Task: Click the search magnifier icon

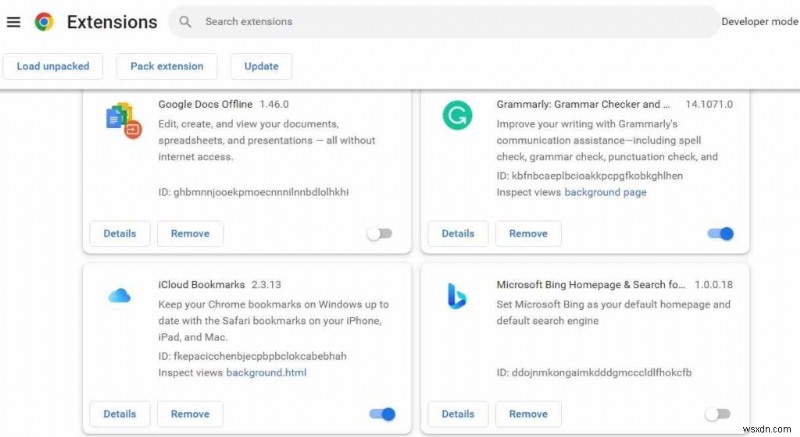Action: click(185, 22)
